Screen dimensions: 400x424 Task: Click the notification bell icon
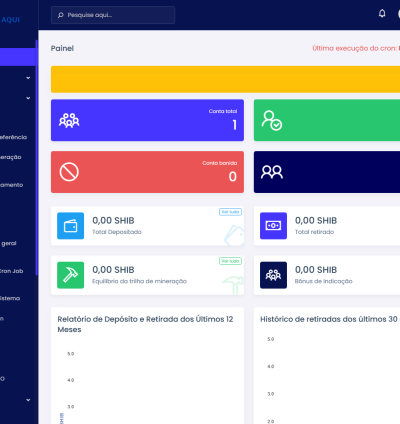(x=382, y=13)
